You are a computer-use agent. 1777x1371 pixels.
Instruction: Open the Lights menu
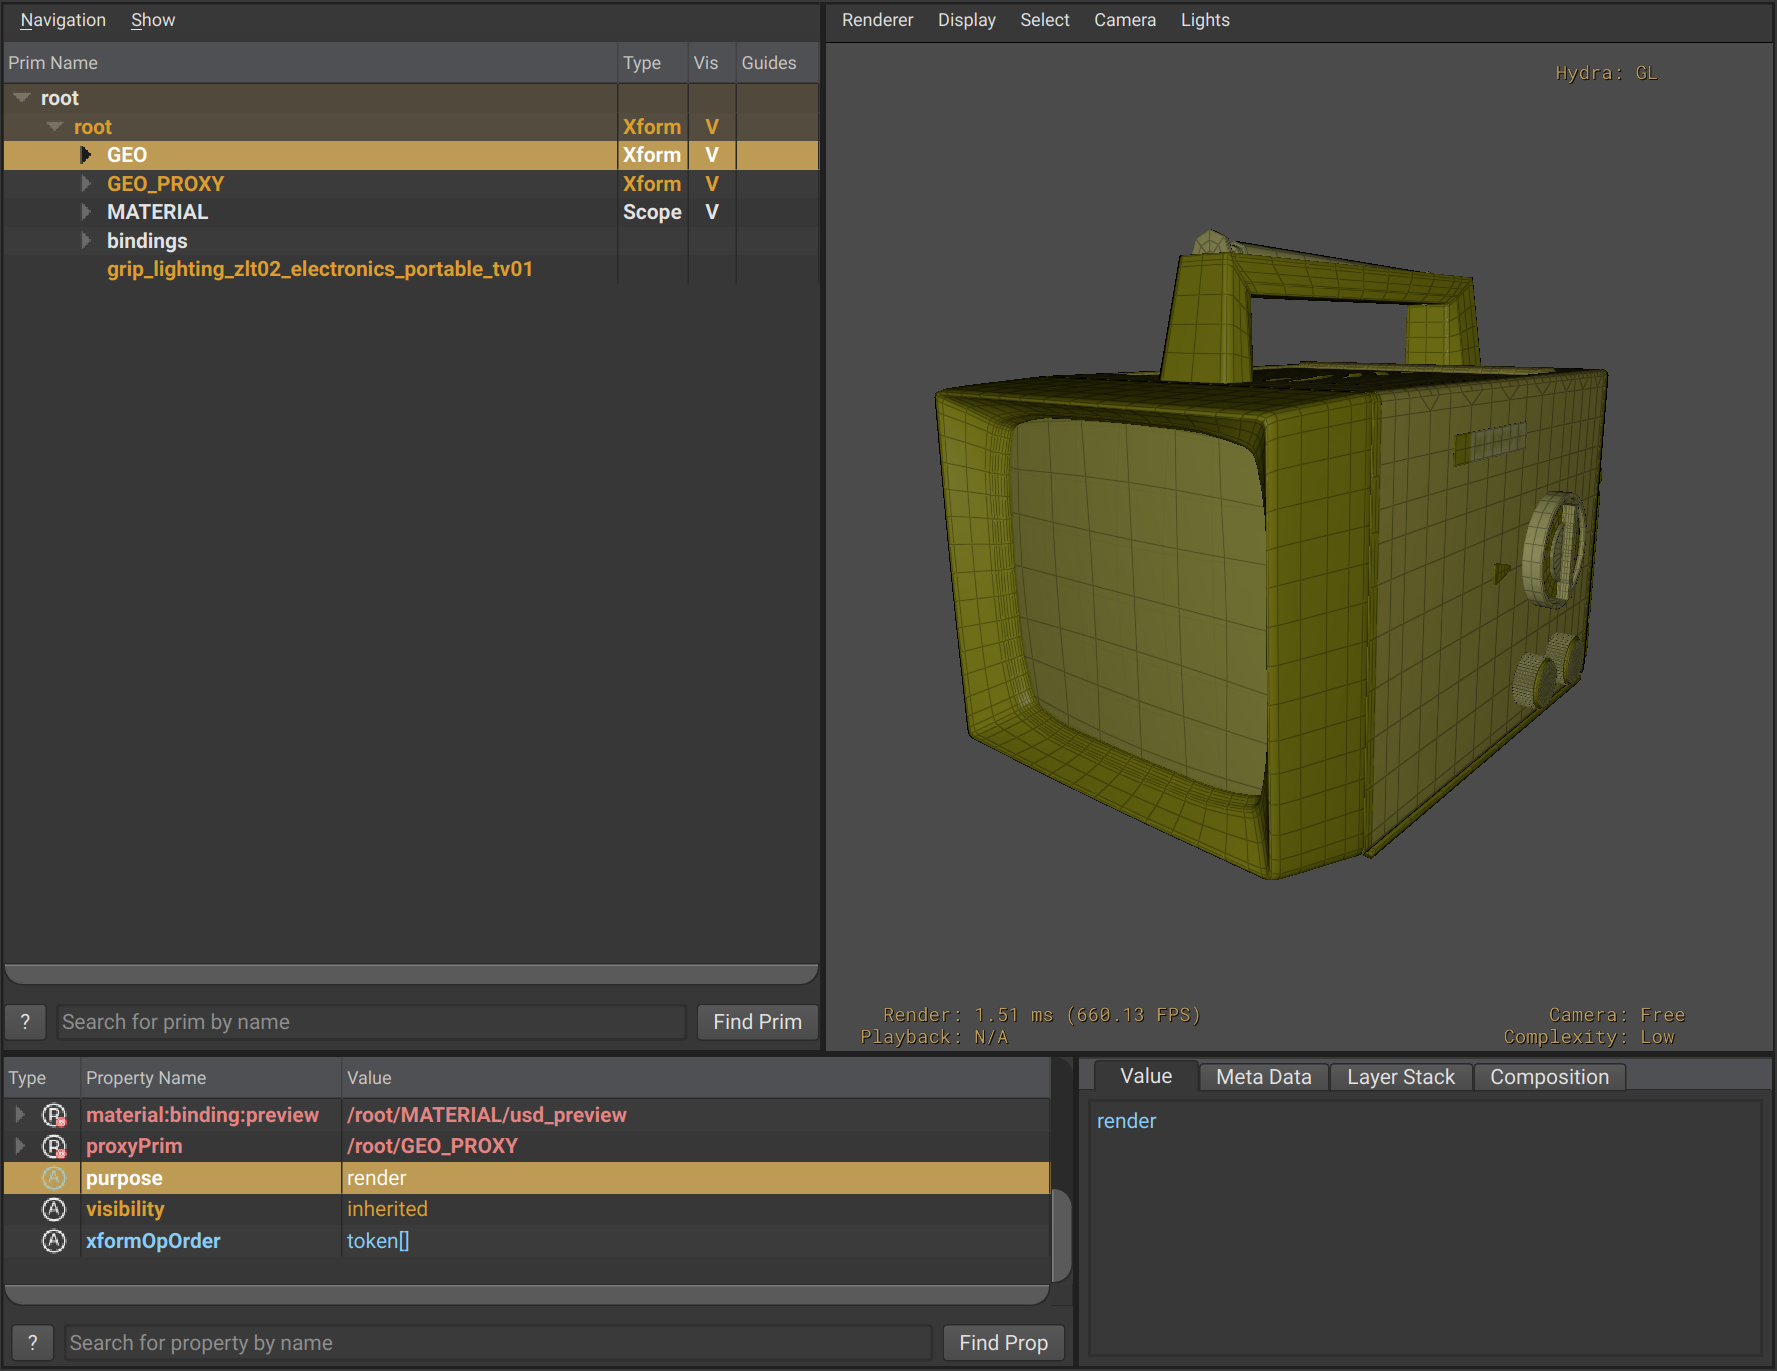click(1204, 20)
